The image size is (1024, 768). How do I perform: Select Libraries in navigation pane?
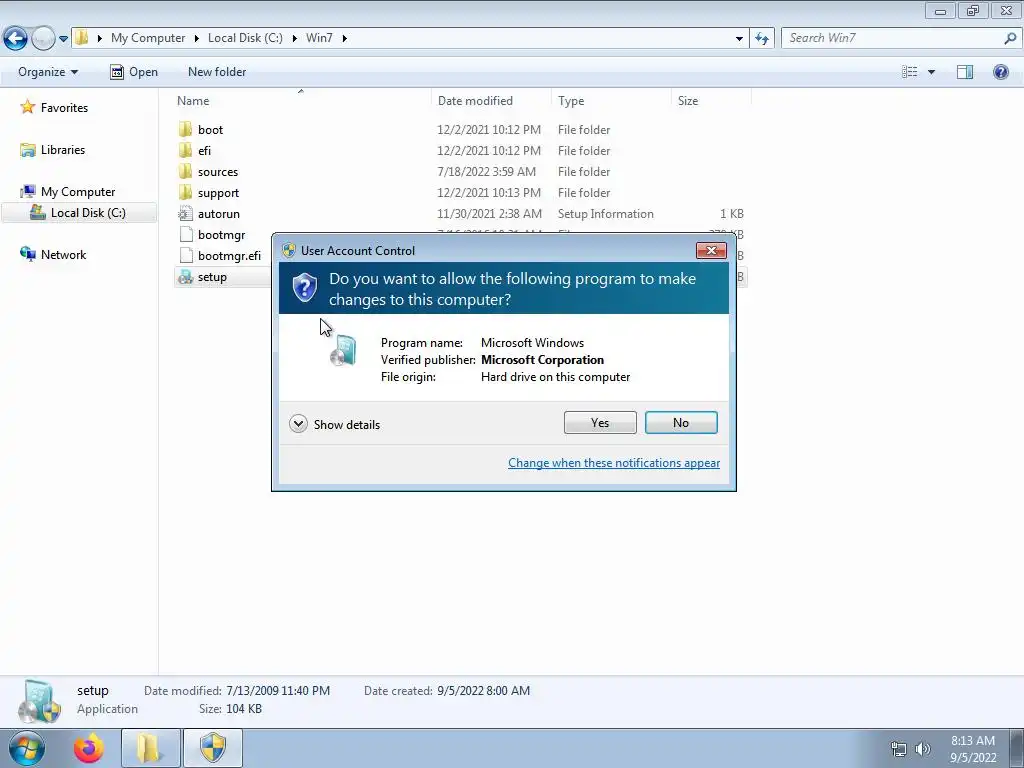pyautogui.click(x=63, y=150)
